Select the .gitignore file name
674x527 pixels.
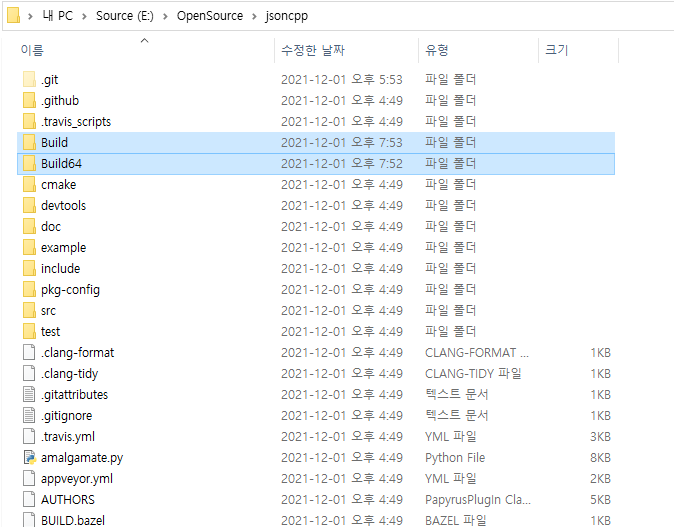(67, 416)
